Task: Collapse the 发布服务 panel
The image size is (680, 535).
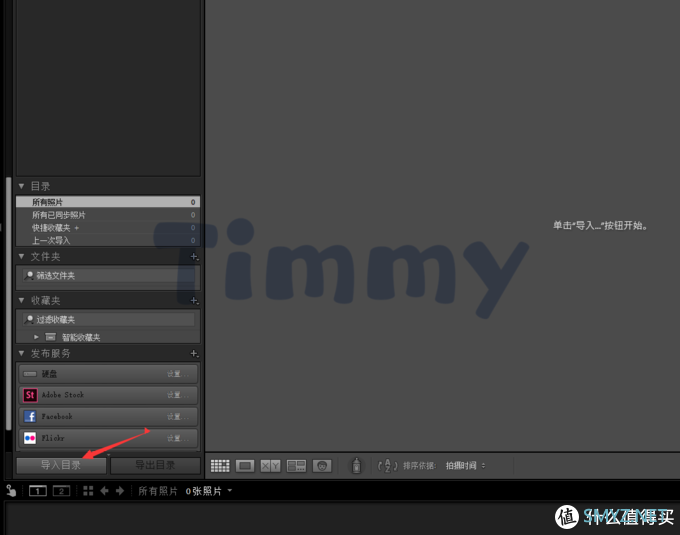Action: point(21,353)
